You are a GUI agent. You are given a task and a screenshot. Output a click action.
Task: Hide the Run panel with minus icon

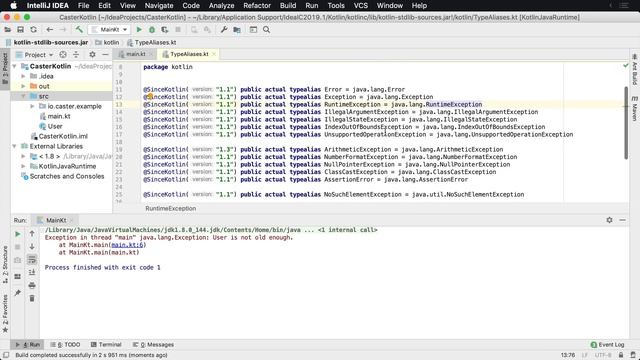(622, 220)
